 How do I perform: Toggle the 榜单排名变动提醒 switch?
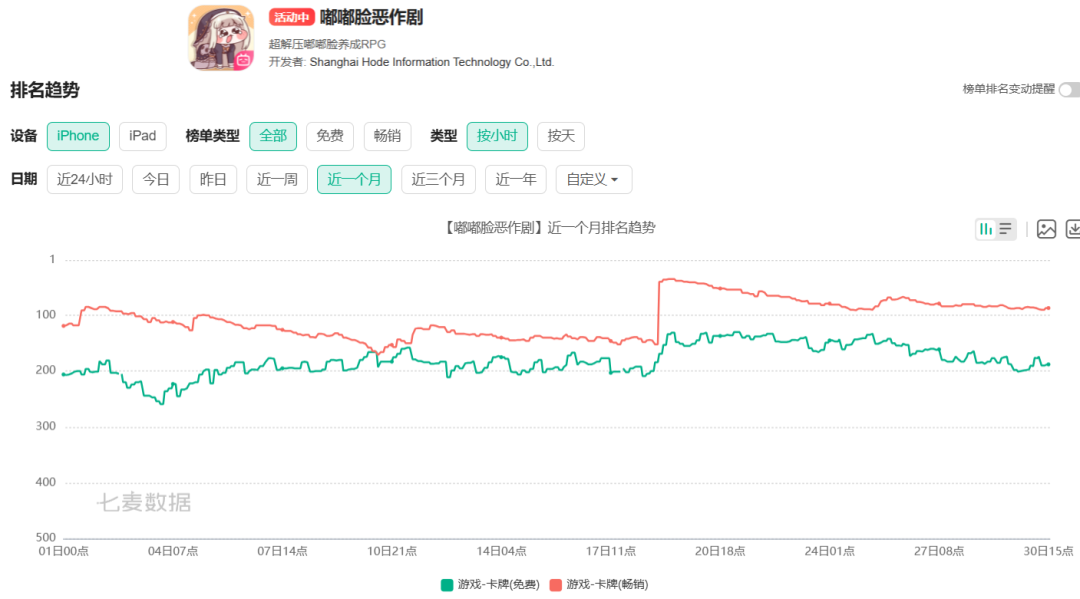(1070, 90)
